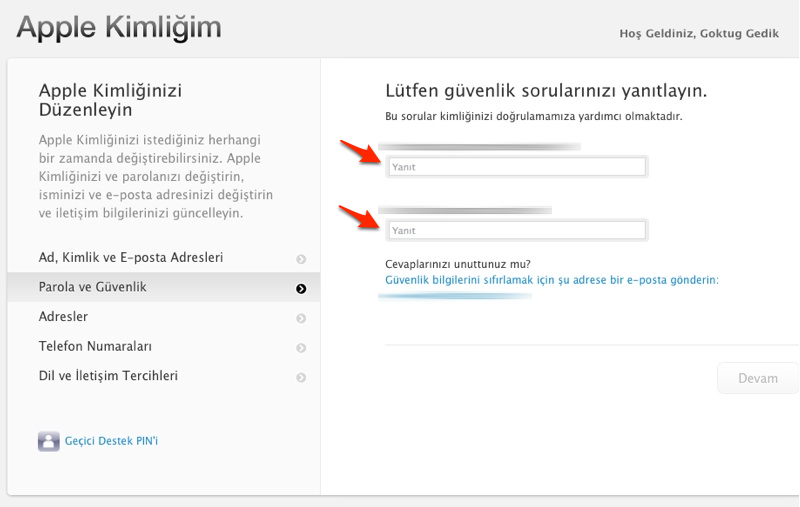Click the dark arrow icon beside Parola ve Güvenlik
Image resolution: width=800 pixels, height=507 pixels.
click(x=301, y=289)
